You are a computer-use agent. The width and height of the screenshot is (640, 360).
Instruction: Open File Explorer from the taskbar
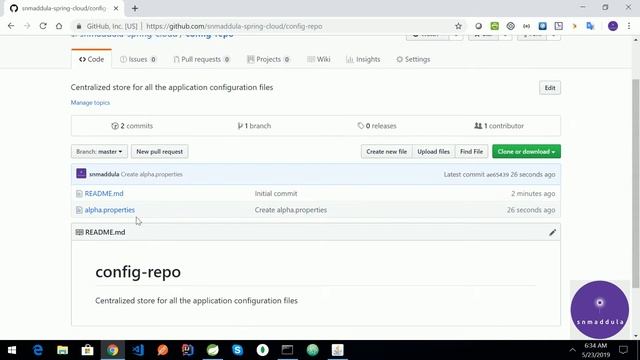pyautogui.click(x=62, y=350)
